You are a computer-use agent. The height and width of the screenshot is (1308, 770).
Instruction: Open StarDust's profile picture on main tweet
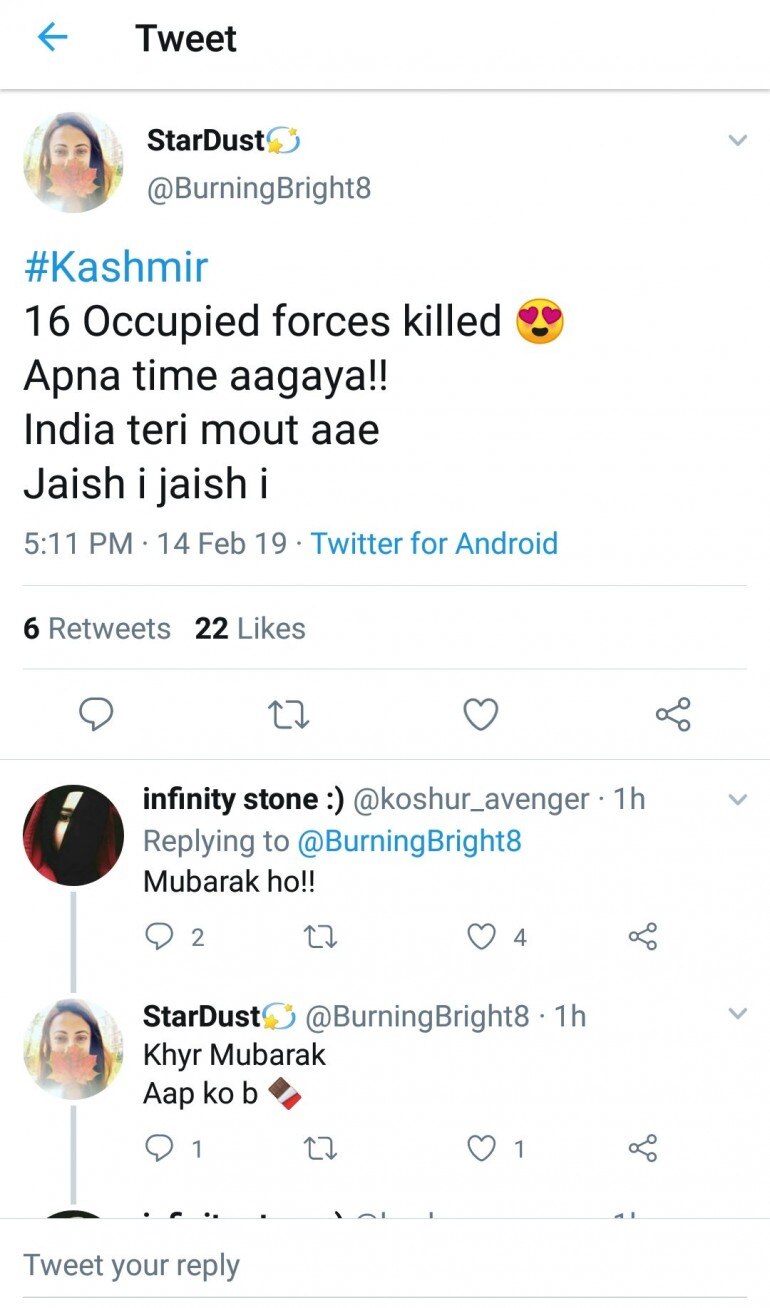click(73, 162)
